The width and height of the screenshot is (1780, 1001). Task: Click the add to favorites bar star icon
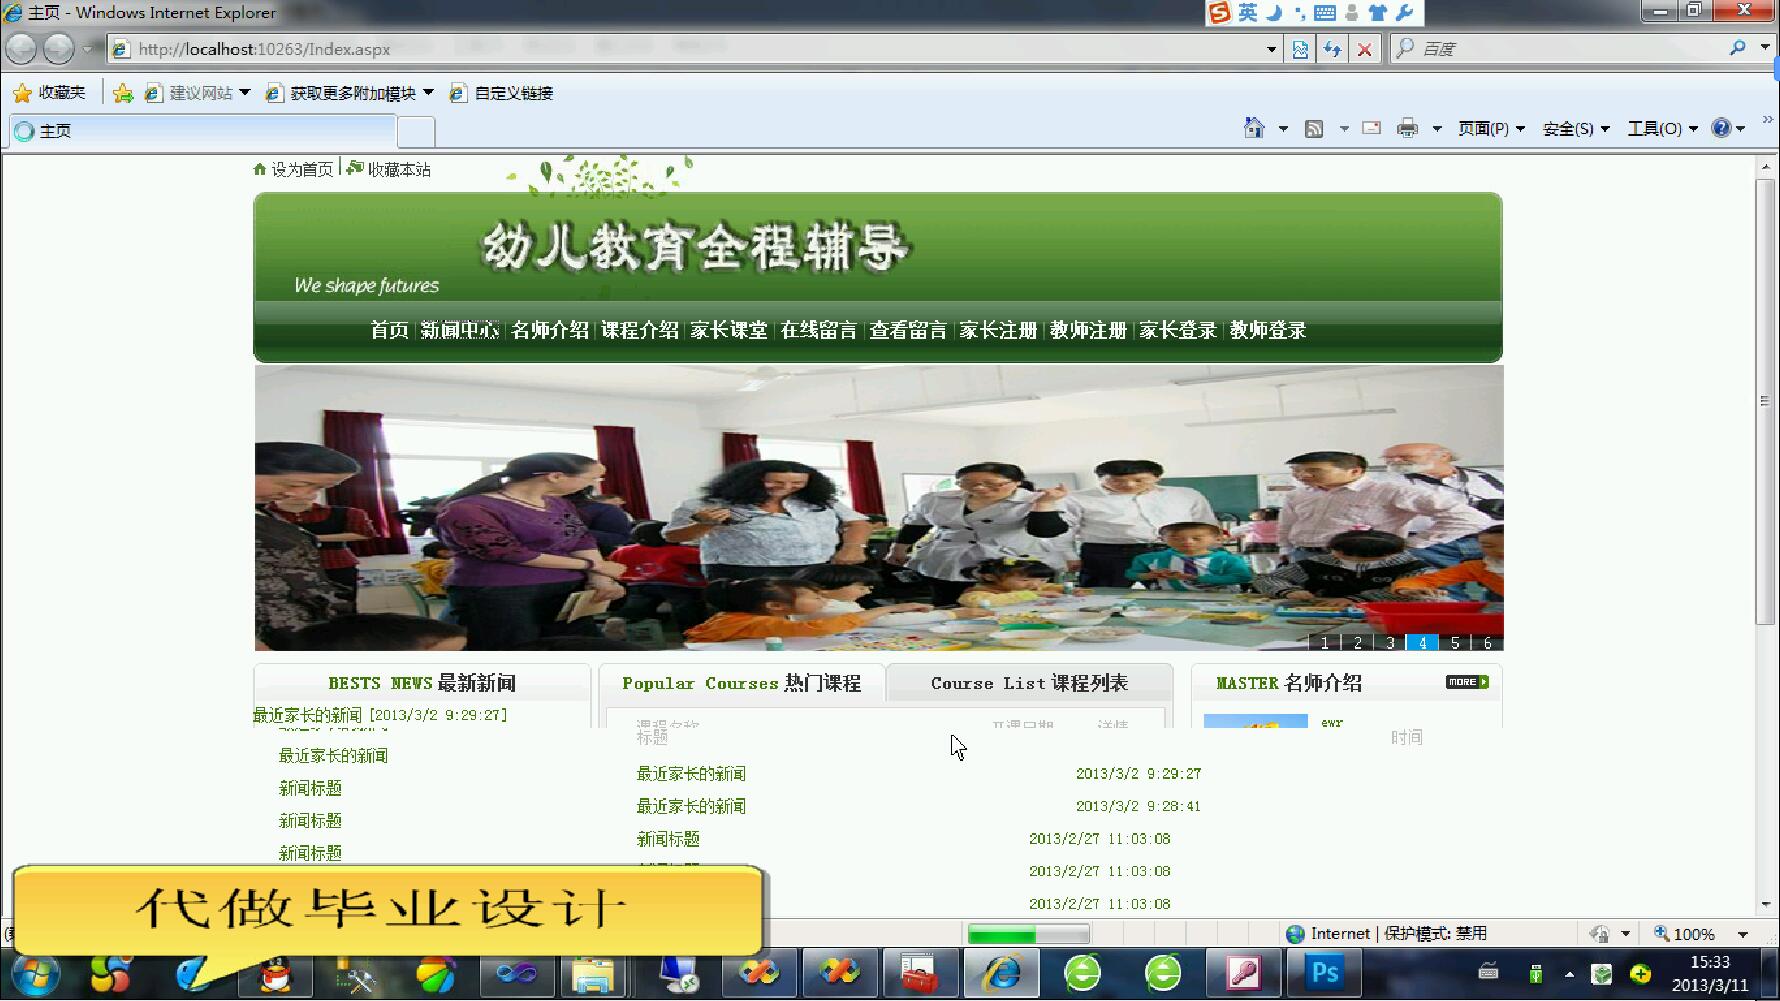(x=123, y=93)
